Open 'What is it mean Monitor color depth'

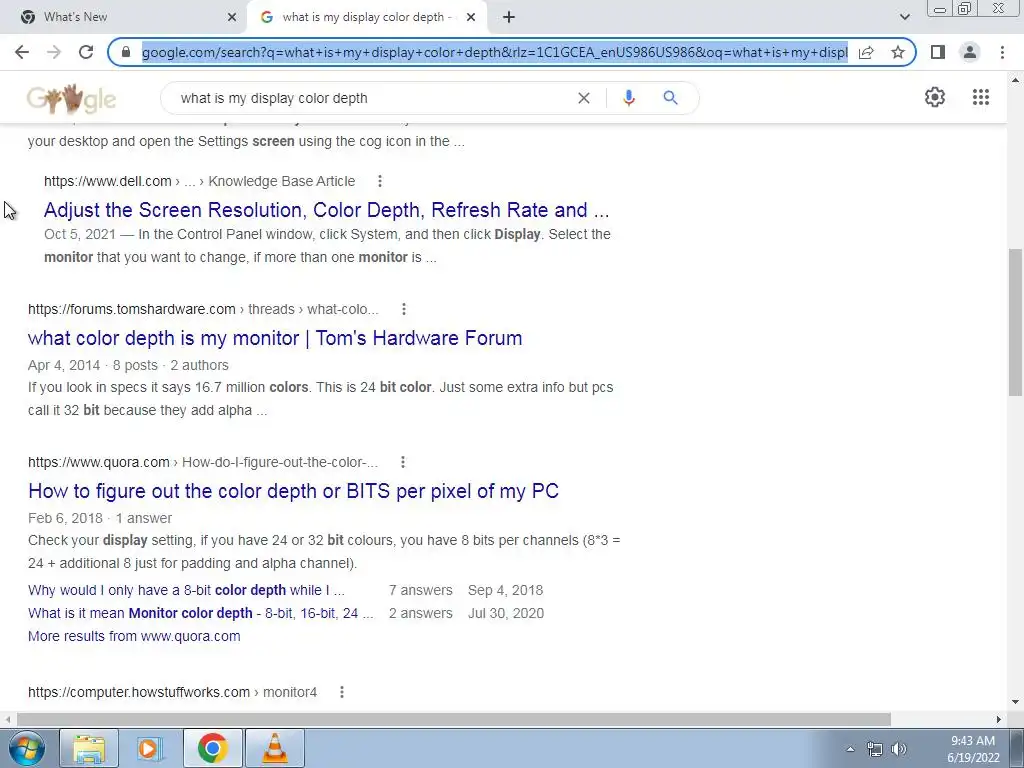(200, 613)
